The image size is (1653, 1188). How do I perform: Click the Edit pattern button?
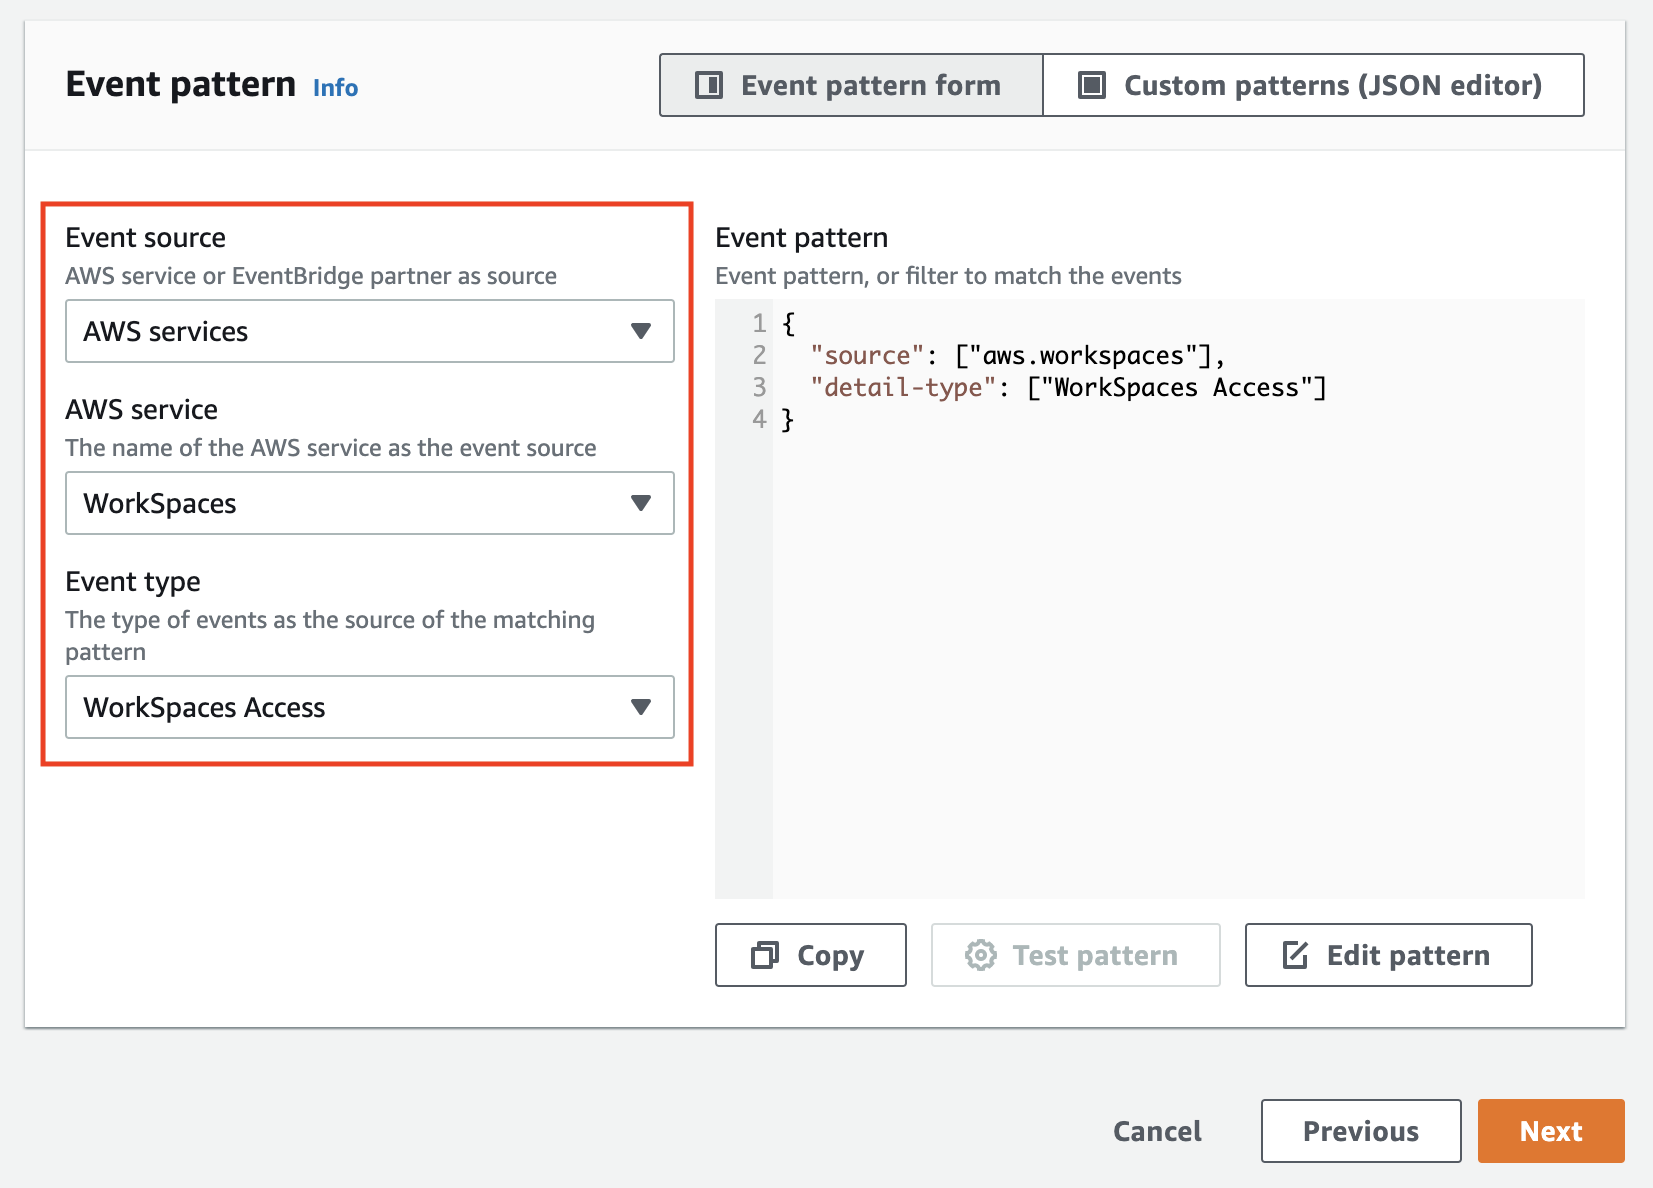(1387, 955)
